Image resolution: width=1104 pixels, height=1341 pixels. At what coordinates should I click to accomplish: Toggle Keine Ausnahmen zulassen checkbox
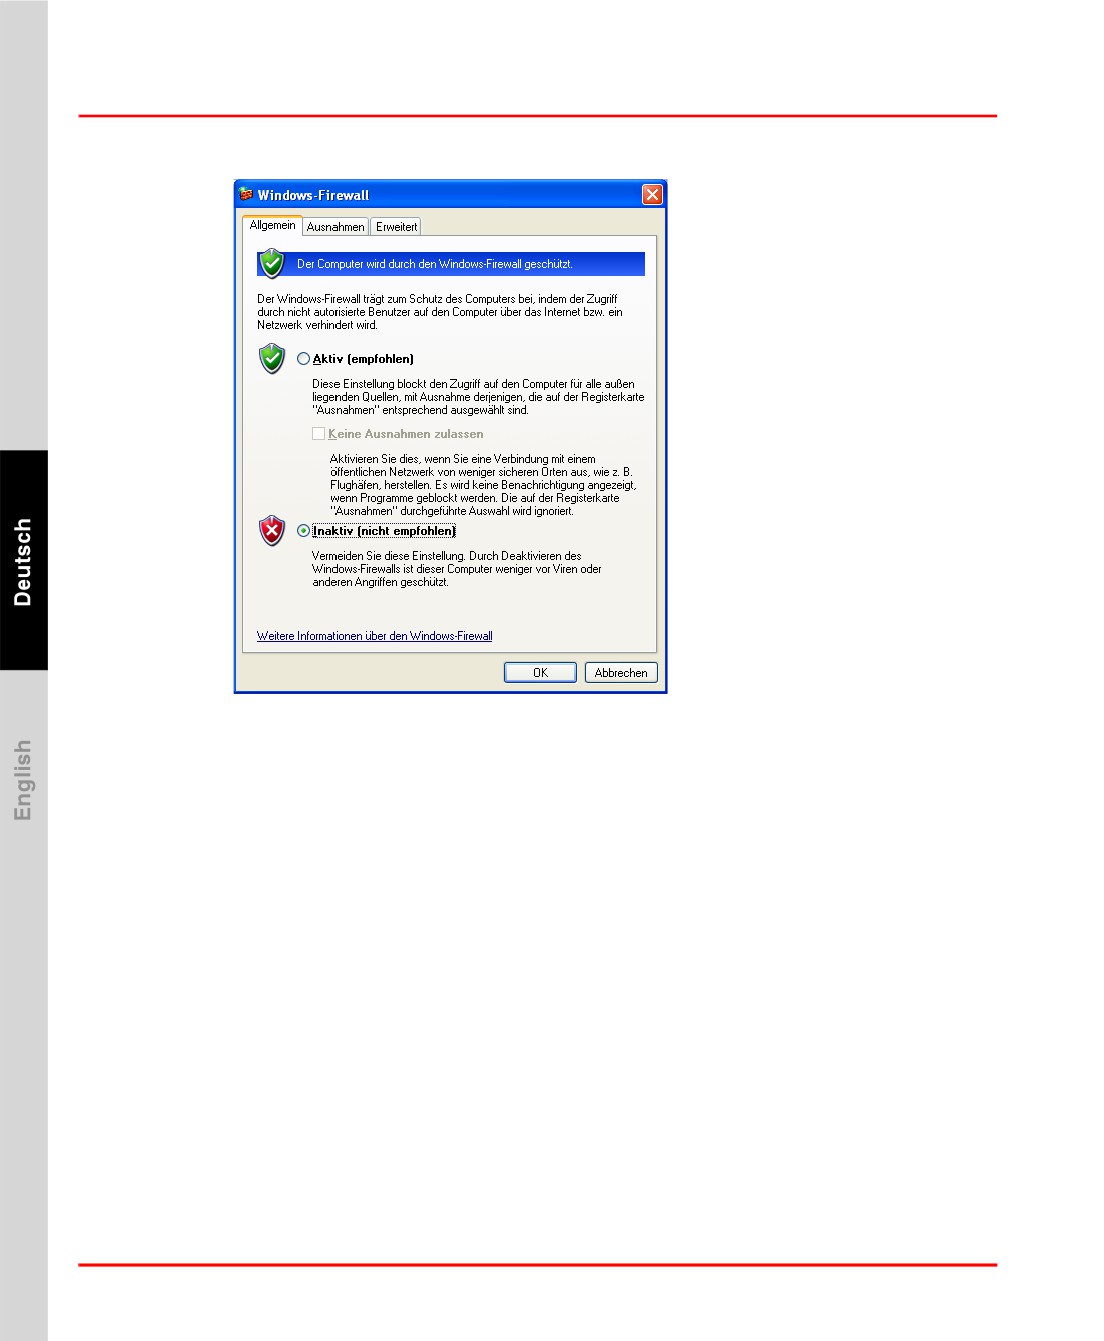318,434
